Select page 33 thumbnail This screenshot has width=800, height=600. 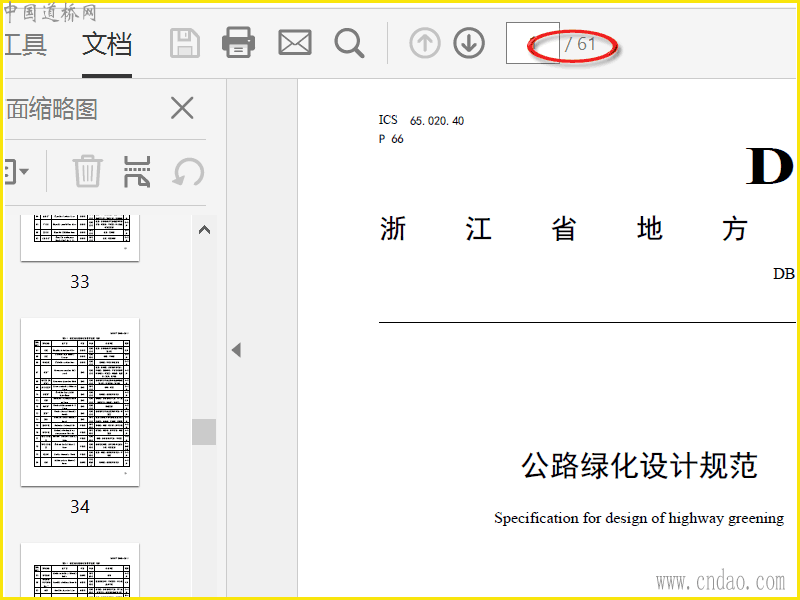[80, 238]
